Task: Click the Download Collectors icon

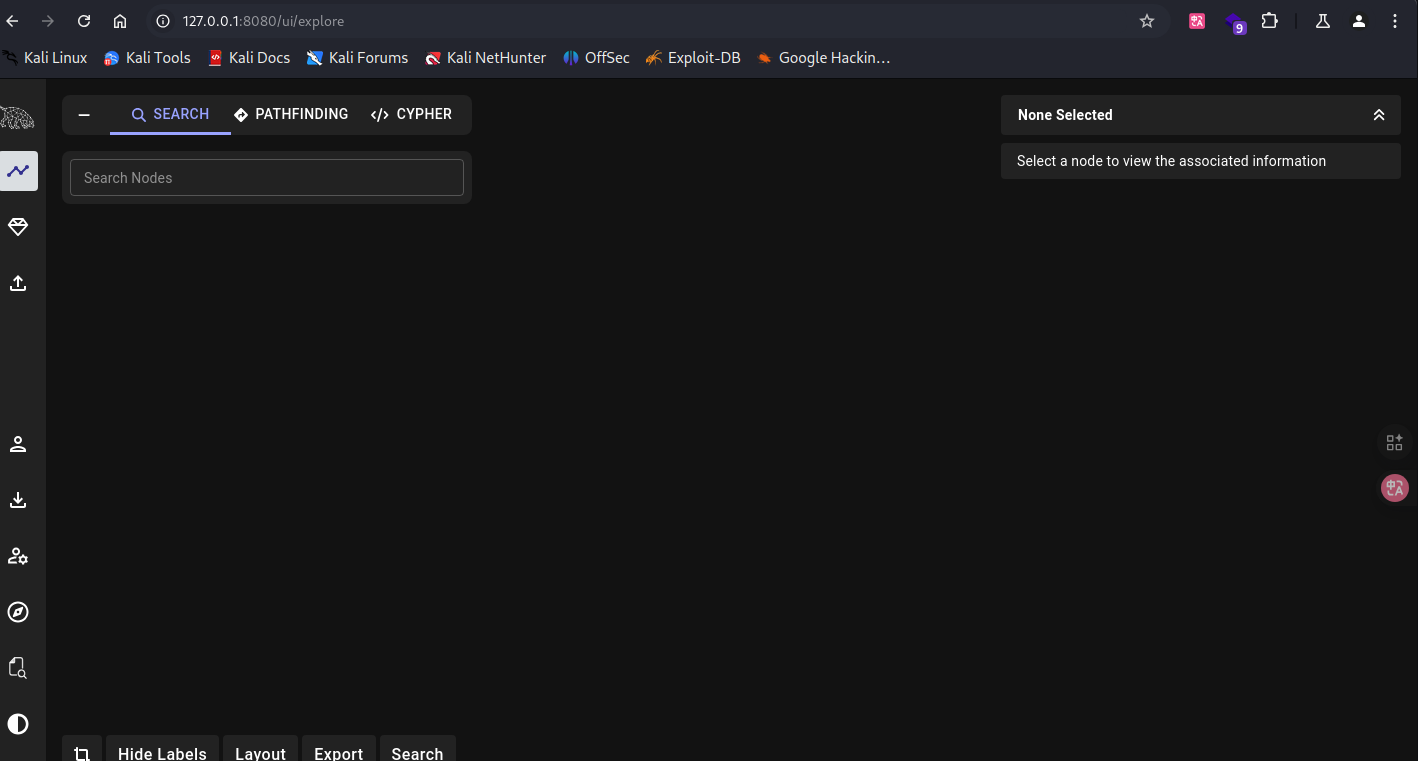Action: click(x=18, y=500)
